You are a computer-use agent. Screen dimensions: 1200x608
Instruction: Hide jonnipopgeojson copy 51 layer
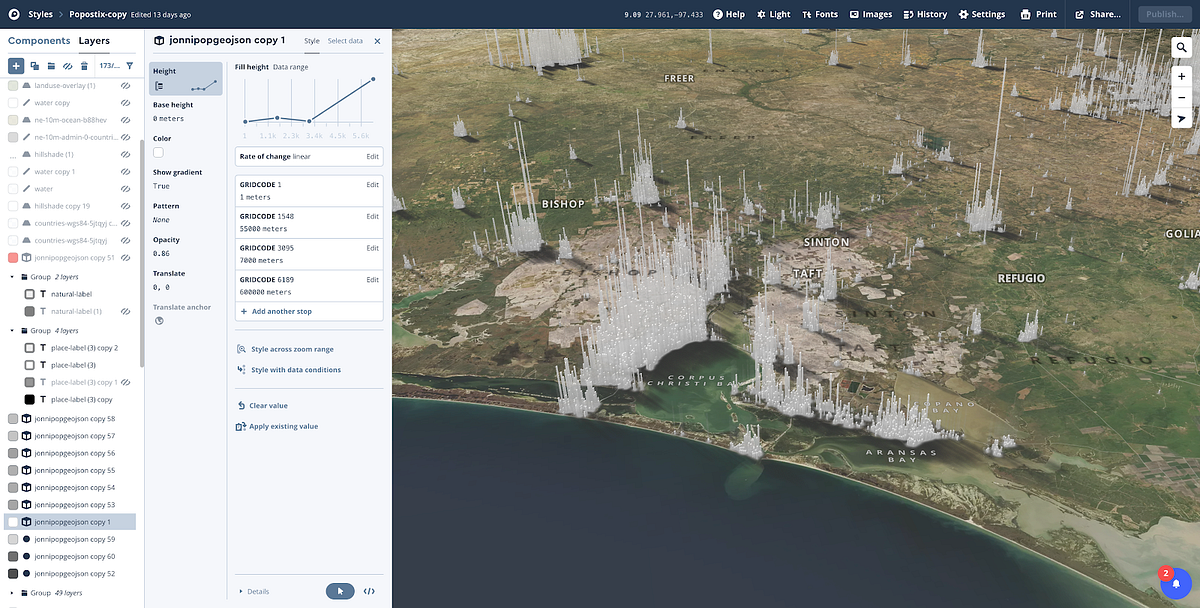pyautogui.click(x=125, y=257)
